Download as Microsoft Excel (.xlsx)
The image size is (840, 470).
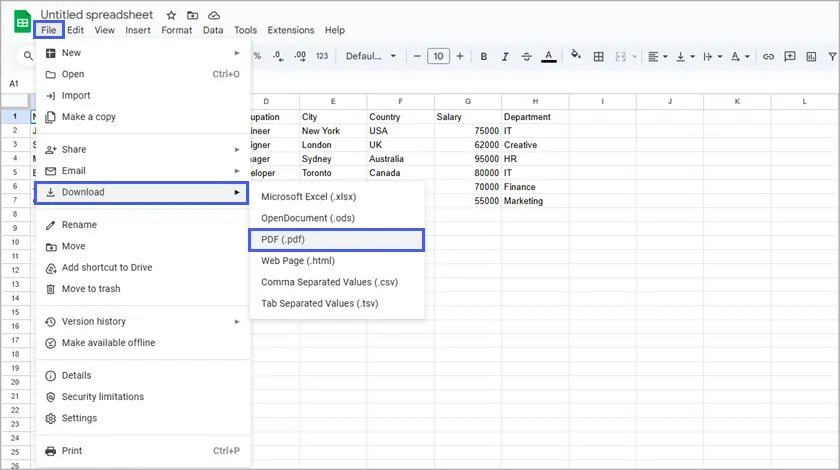(337, 197)
